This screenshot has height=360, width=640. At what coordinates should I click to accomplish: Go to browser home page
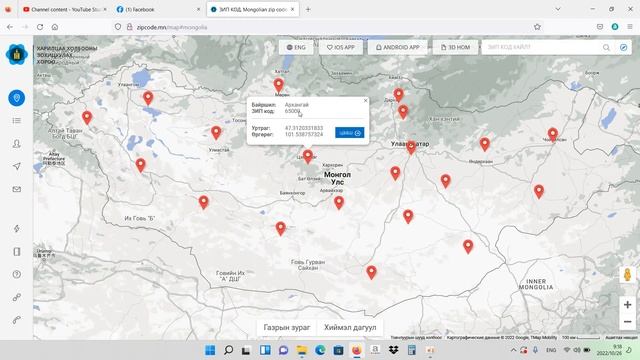click(55, 27)
